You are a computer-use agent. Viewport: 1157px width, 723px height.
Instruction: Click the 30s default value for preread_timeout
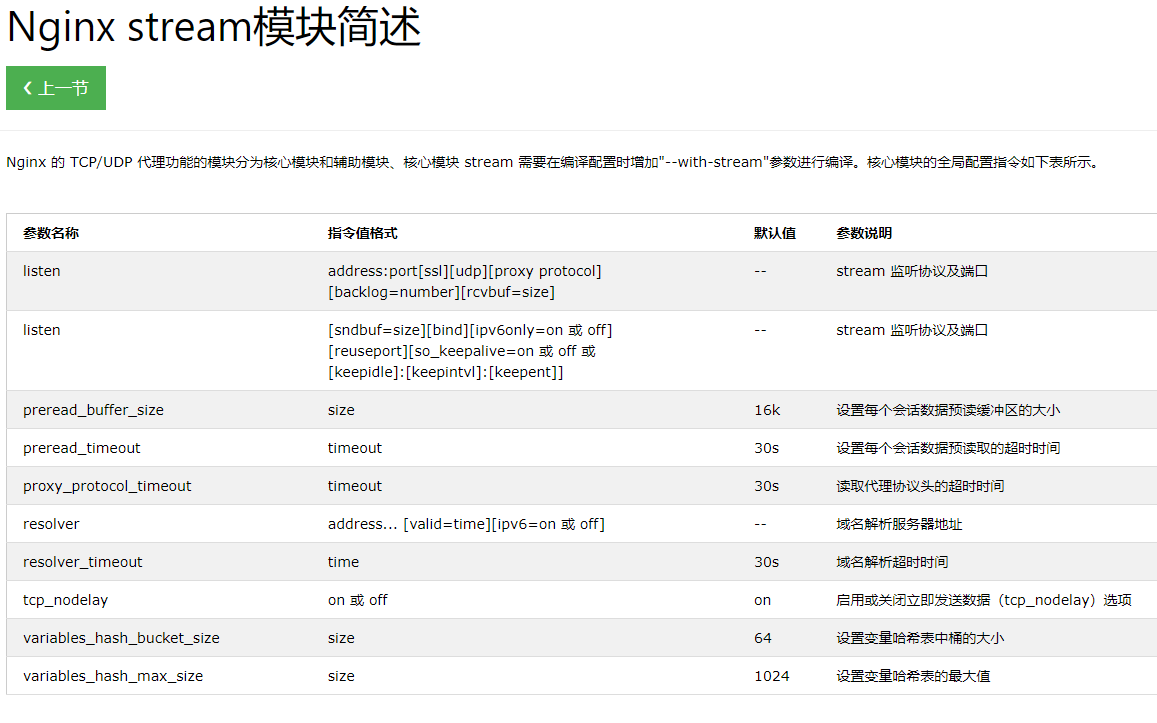coord(767,448)
